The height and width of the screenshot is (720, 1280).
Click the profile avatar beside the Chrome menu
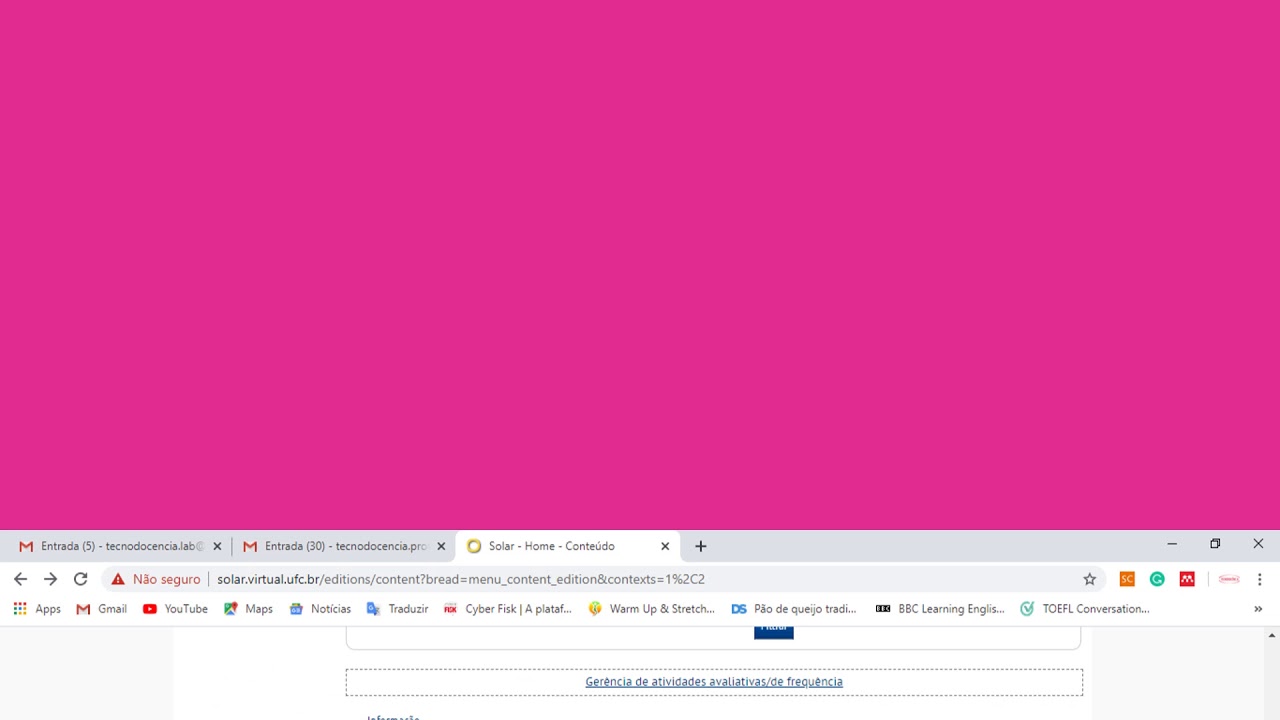click(1229, 579)
